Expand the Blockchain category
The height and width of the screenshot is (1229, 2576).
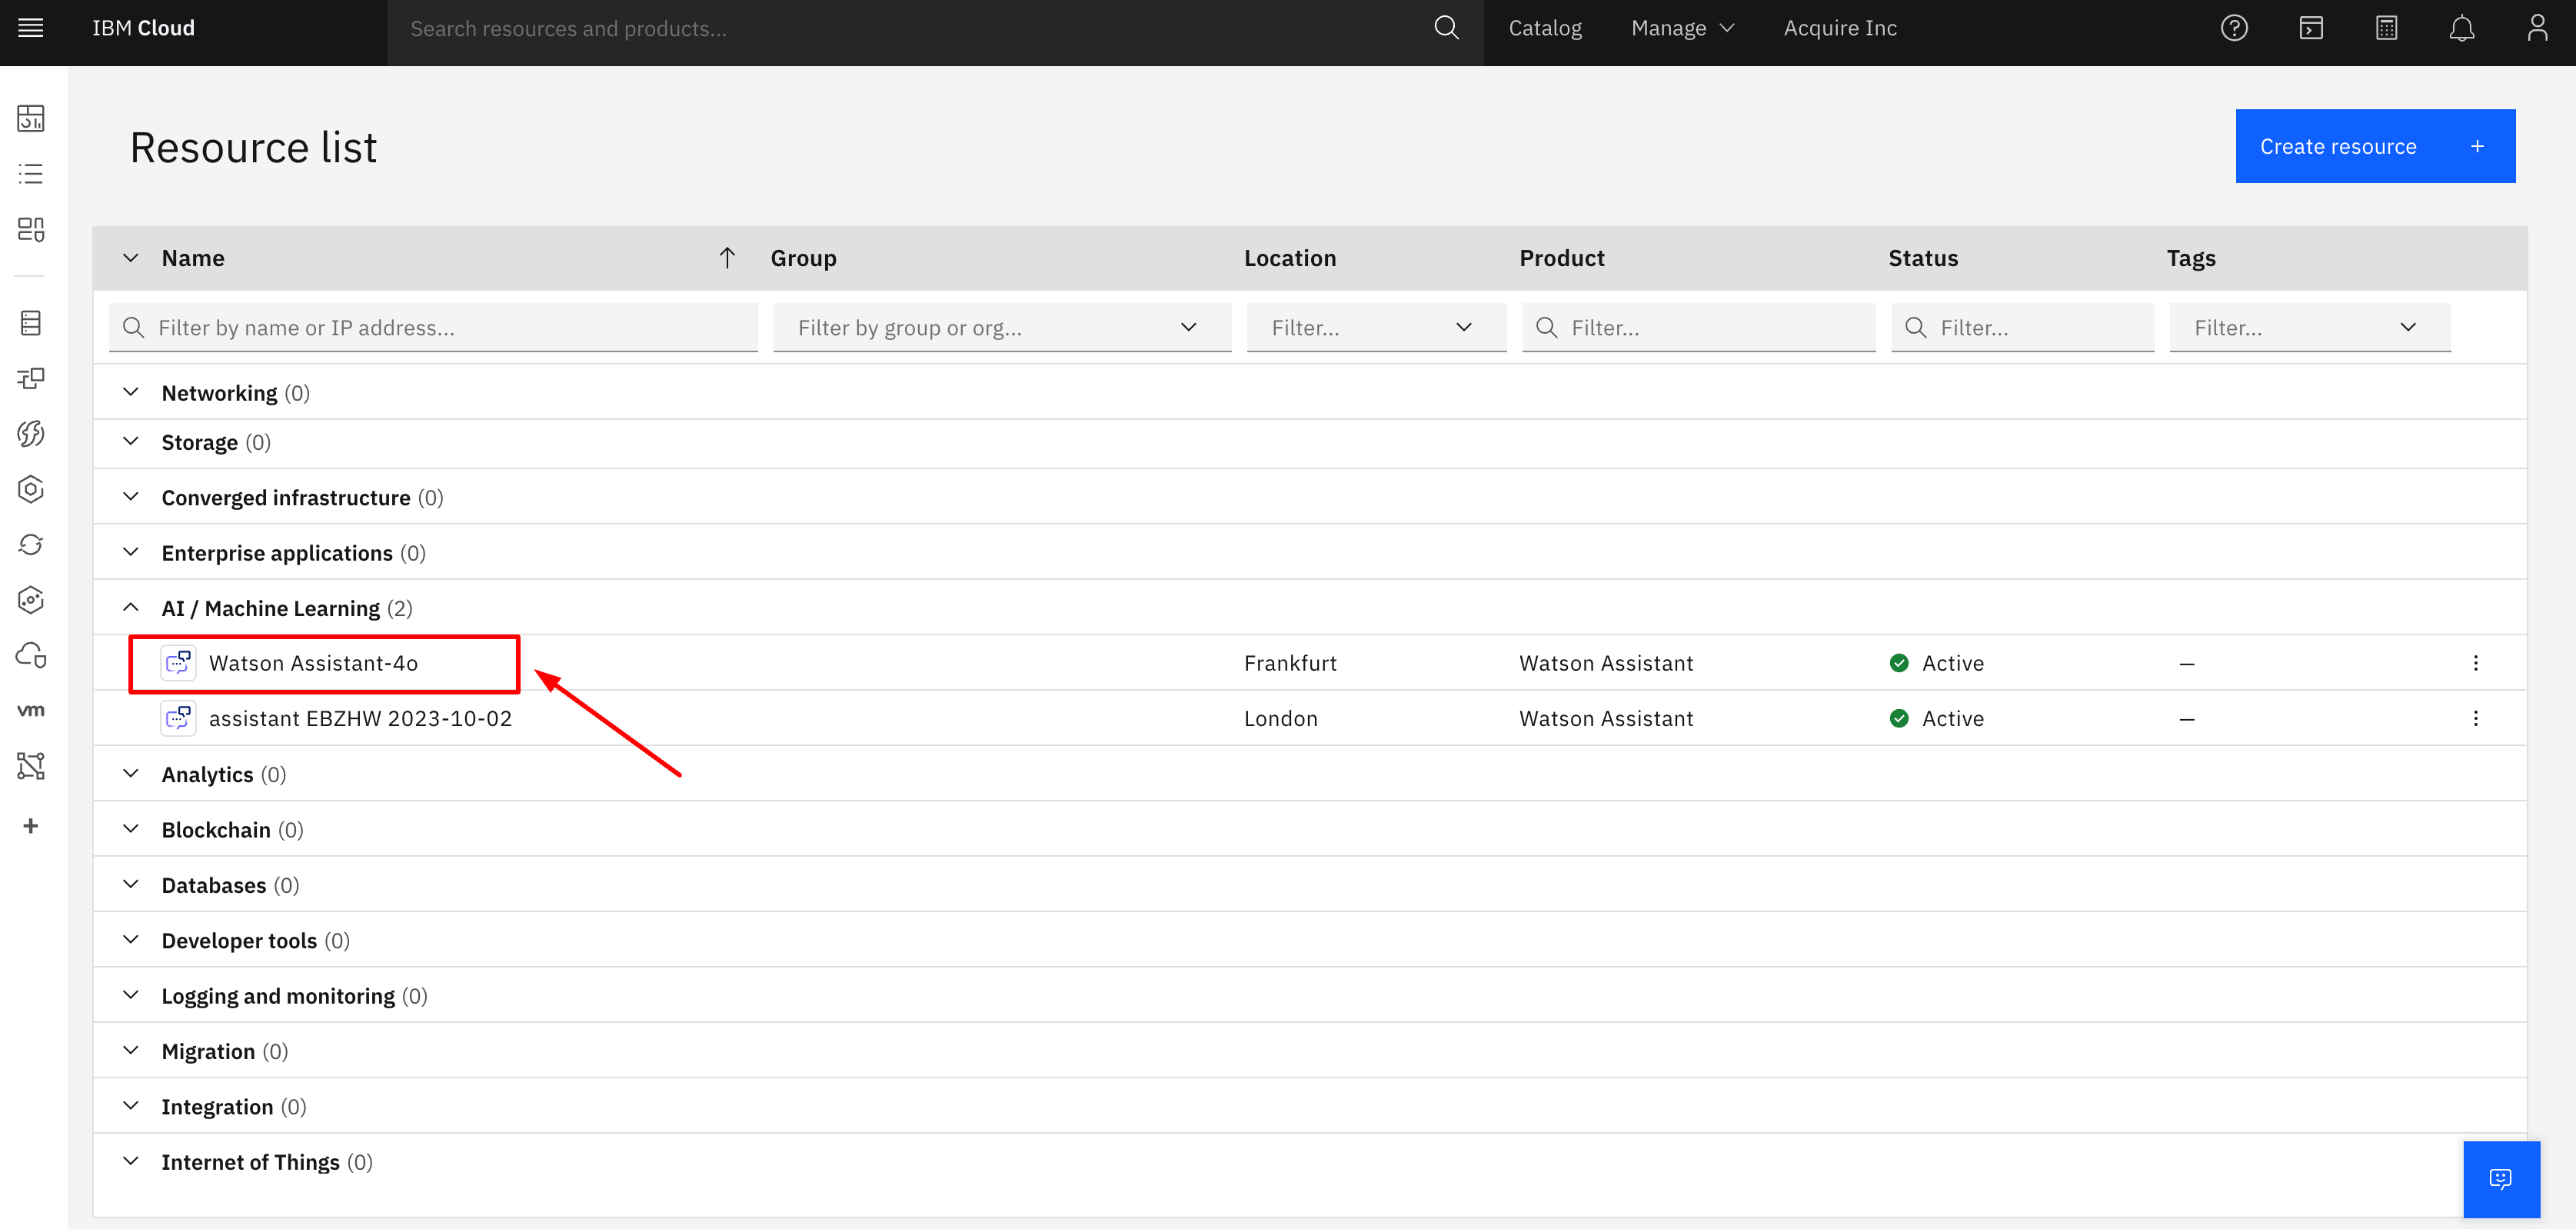[x=131, y=829]
